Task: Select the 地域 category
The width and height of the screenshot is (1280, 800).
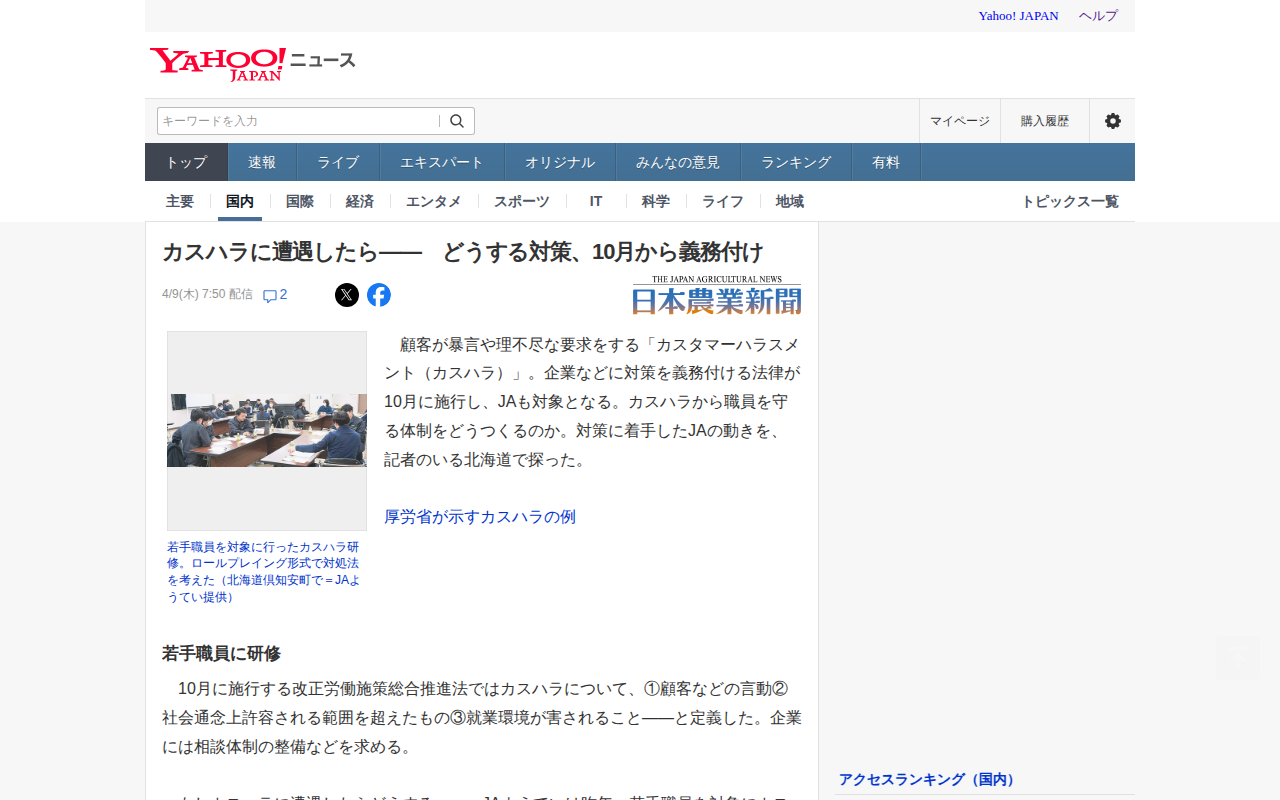Action: [x=790, y=201]
